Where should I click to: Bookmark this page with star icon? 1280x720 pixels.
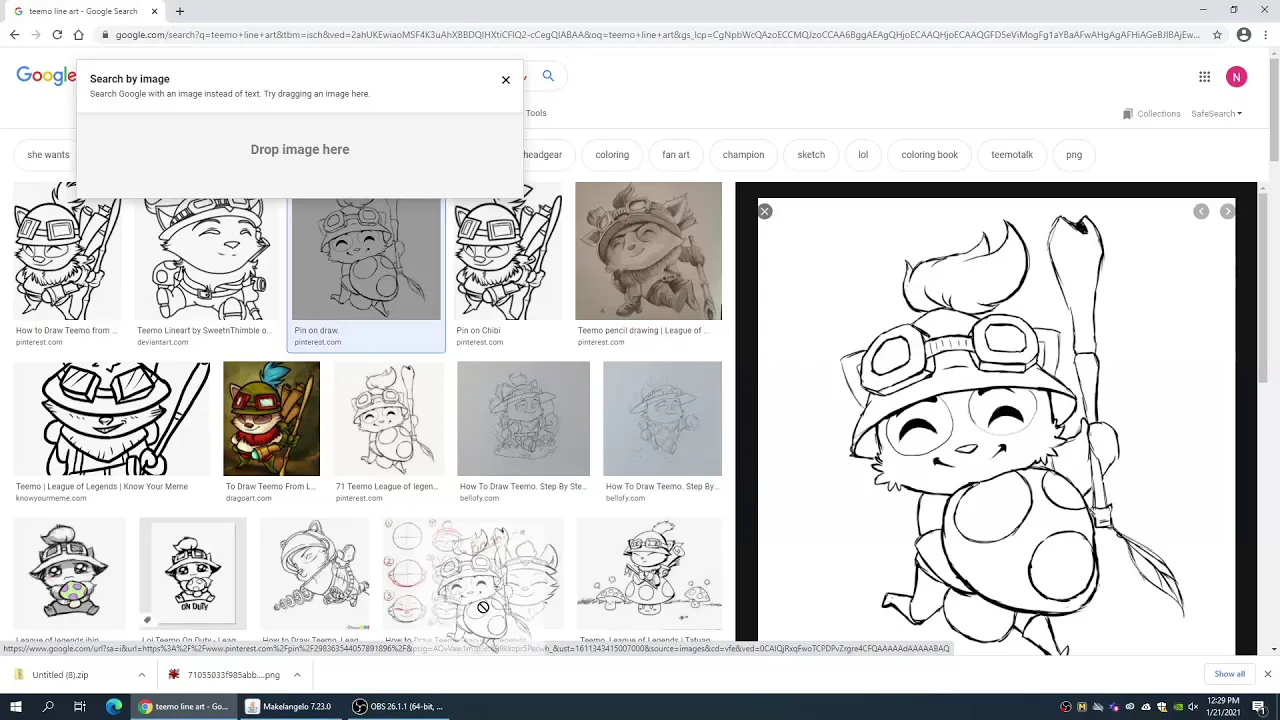pos(1217,35)
